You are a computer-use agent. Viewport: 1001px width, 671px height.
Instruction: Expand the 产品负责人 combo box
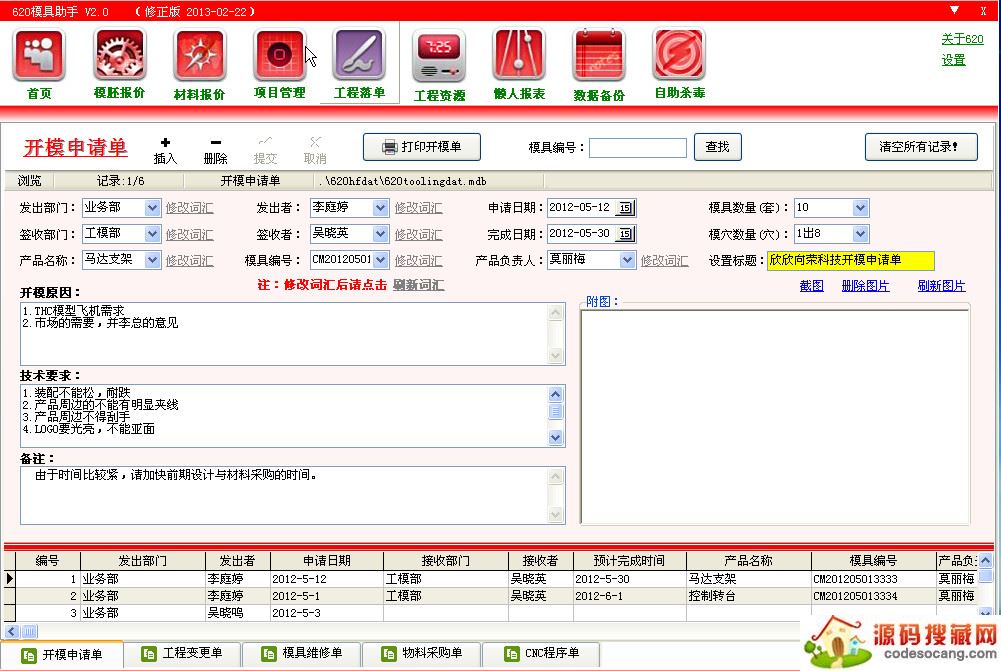627,260
